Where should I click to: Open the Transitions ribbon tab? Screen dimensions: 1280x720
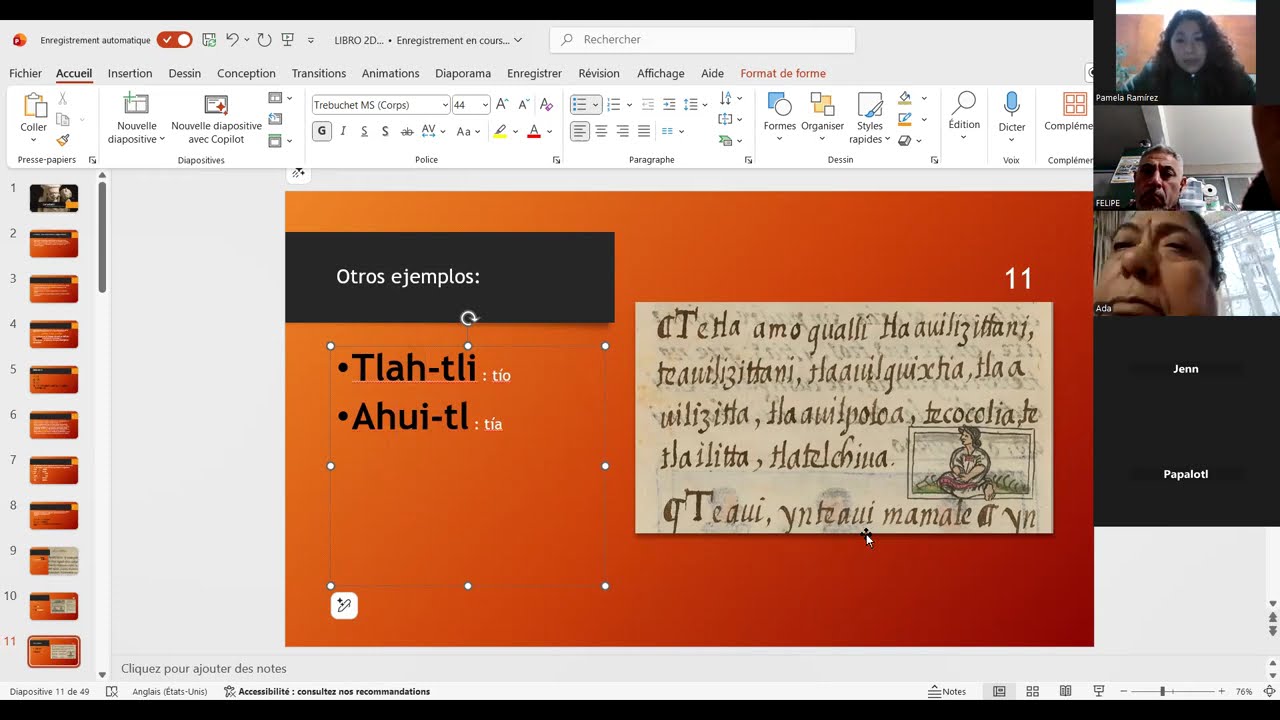pyautogui.click(x=318, y=73)
